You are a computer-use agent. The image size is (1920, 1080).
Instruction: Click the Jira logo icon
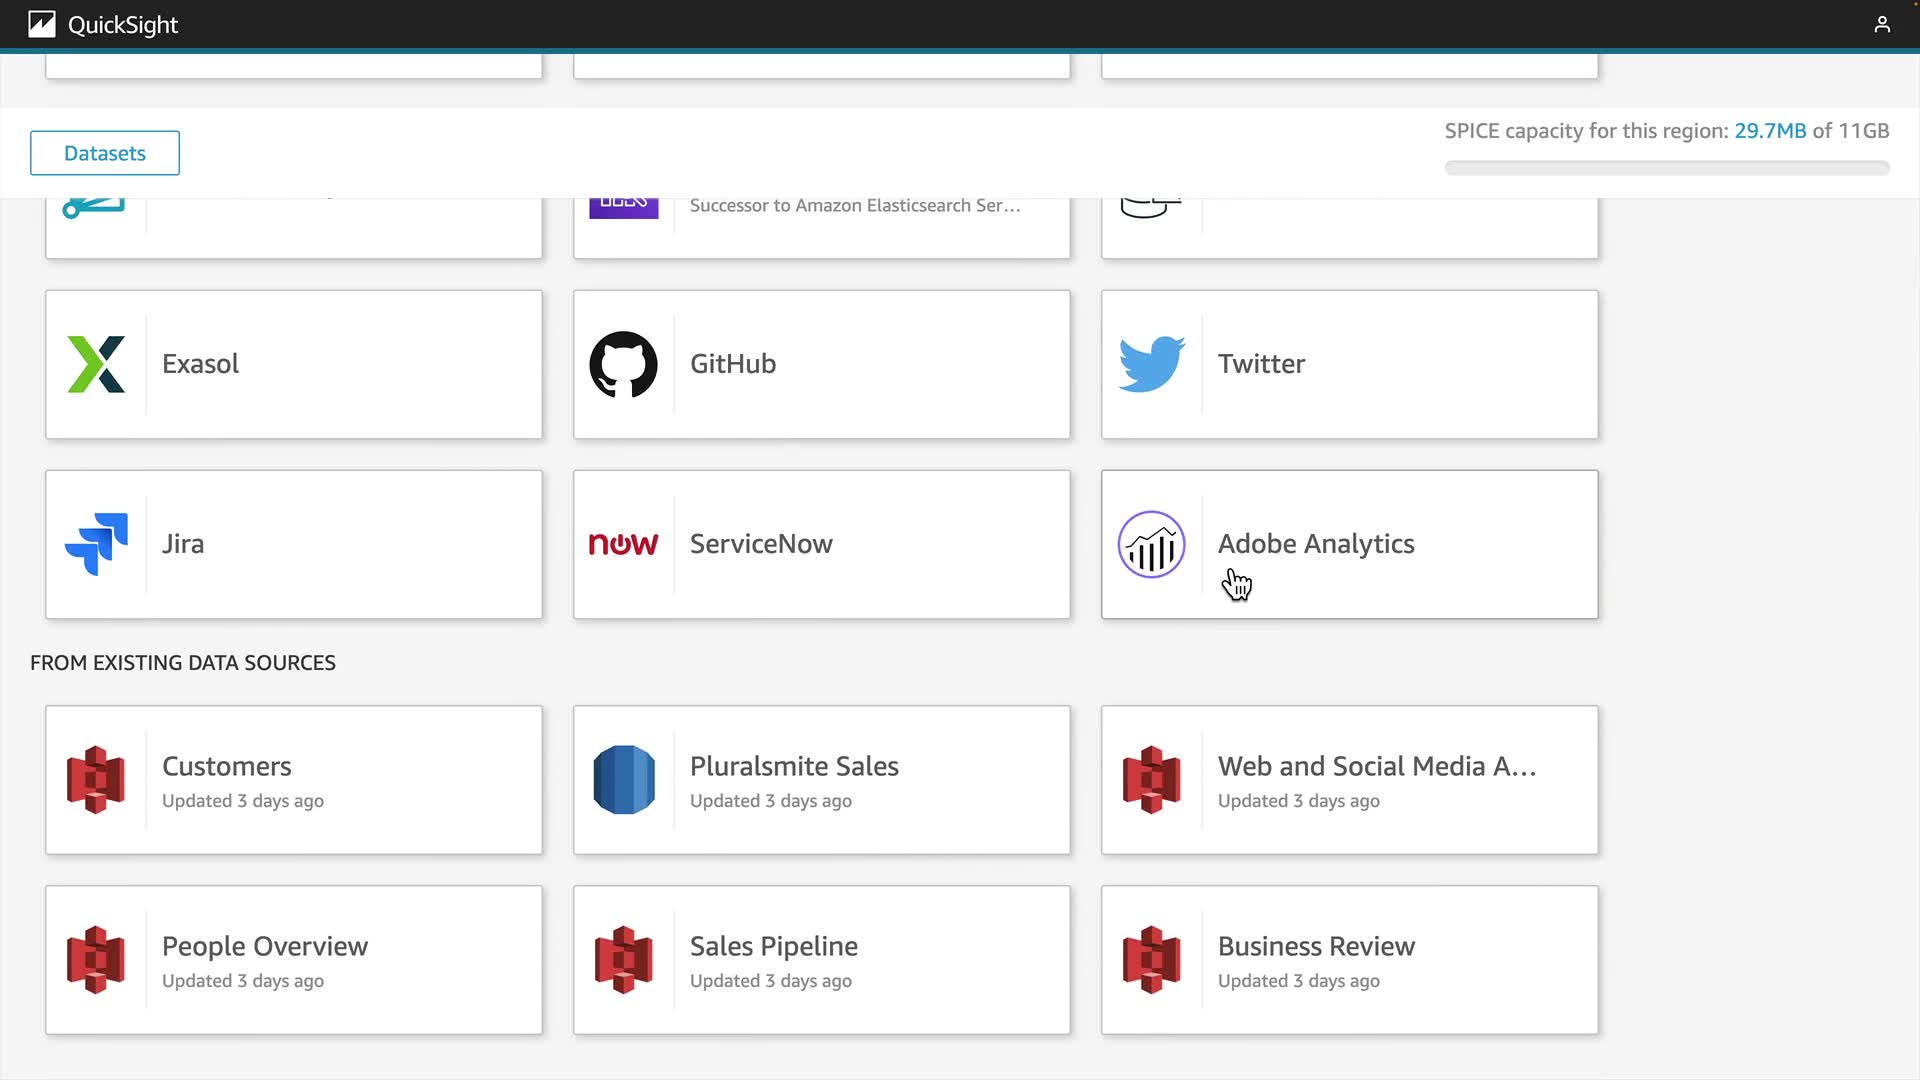pos(96,544)
